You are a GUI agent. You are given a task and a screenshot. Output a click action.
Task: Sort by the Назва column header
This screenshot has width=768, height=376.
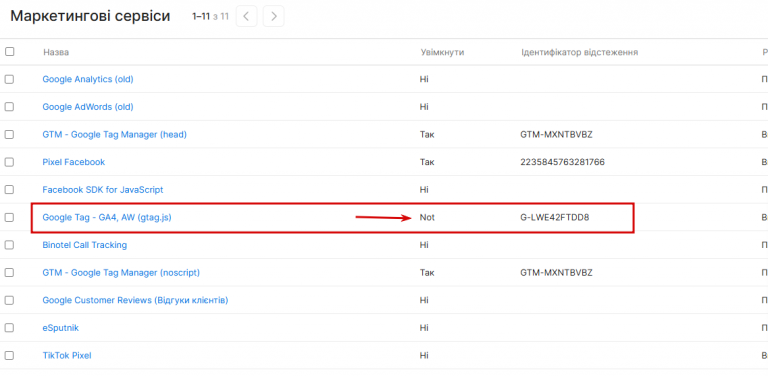click(56, 52)
